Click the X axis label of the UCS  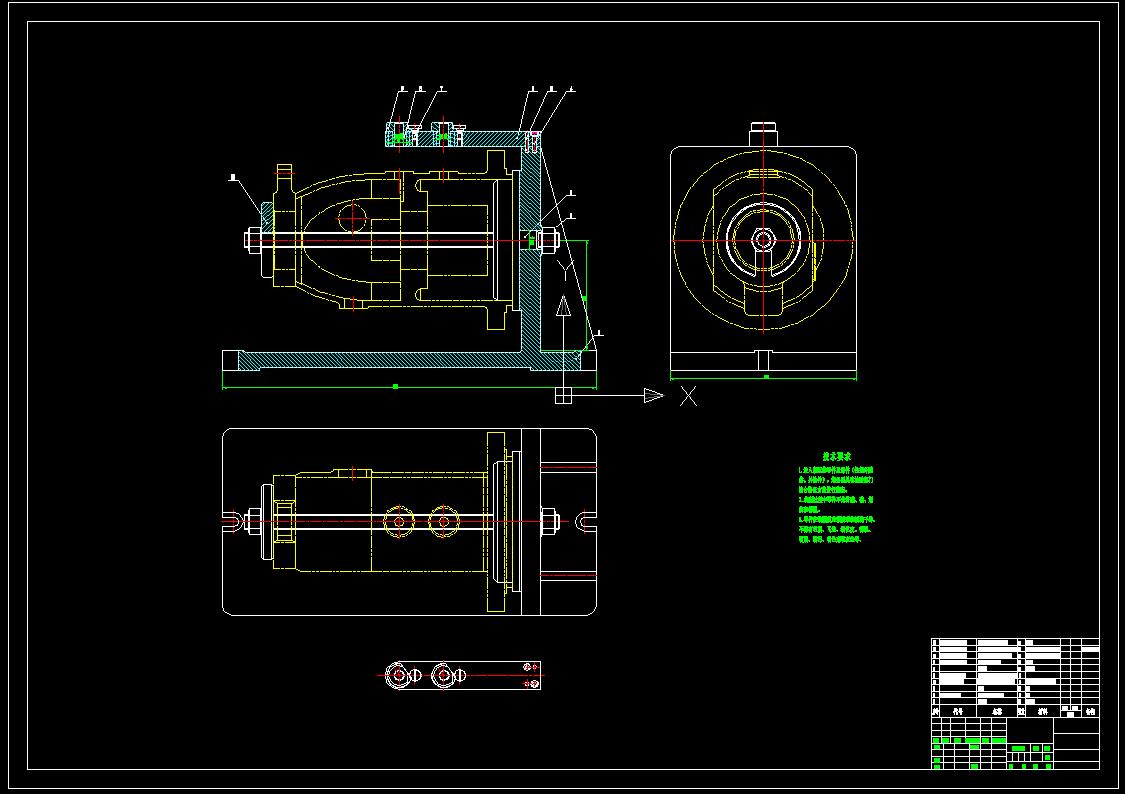click(688, 396)
